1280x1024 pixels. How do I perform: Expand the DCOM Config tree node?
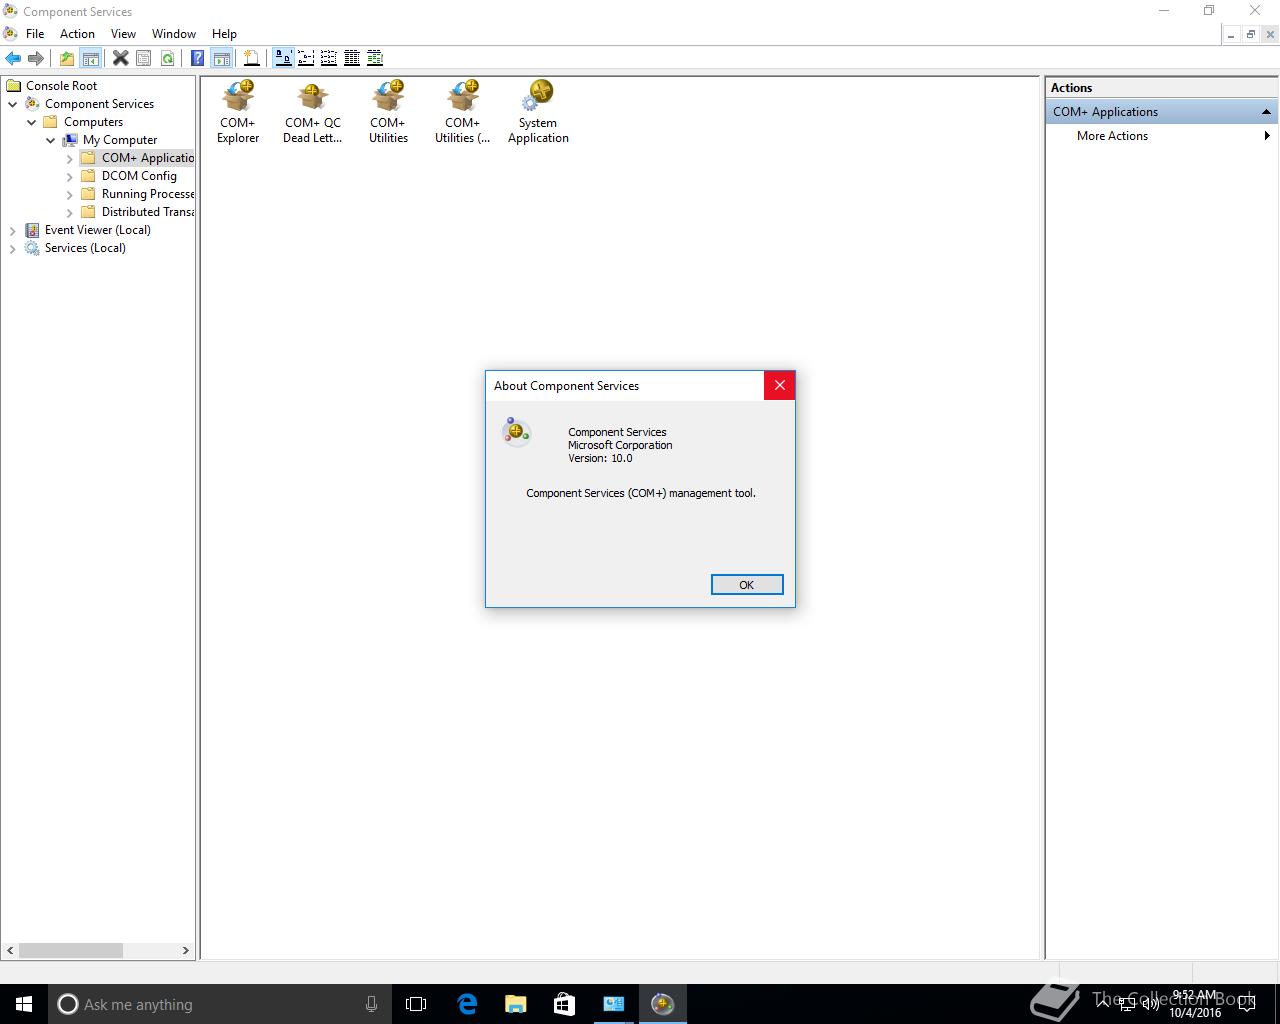click(70, 176)
